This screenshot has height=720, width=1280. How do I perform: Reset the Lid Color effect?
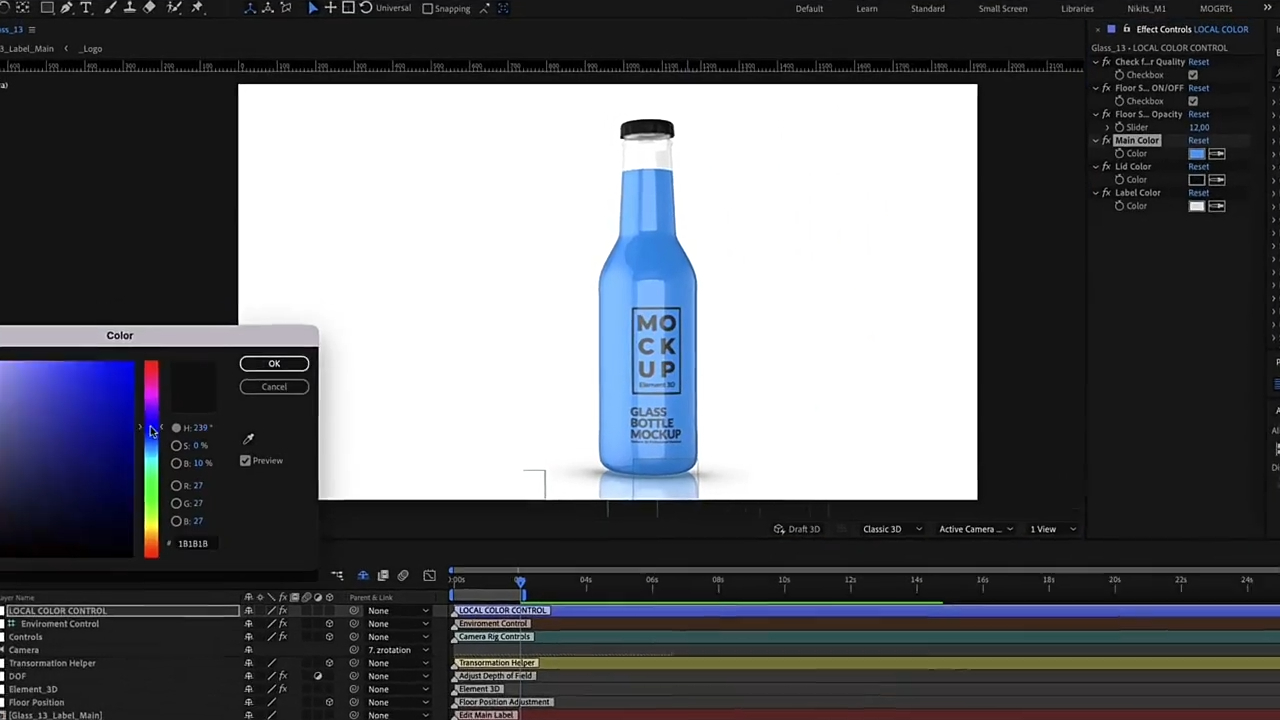pos(1198,167)
